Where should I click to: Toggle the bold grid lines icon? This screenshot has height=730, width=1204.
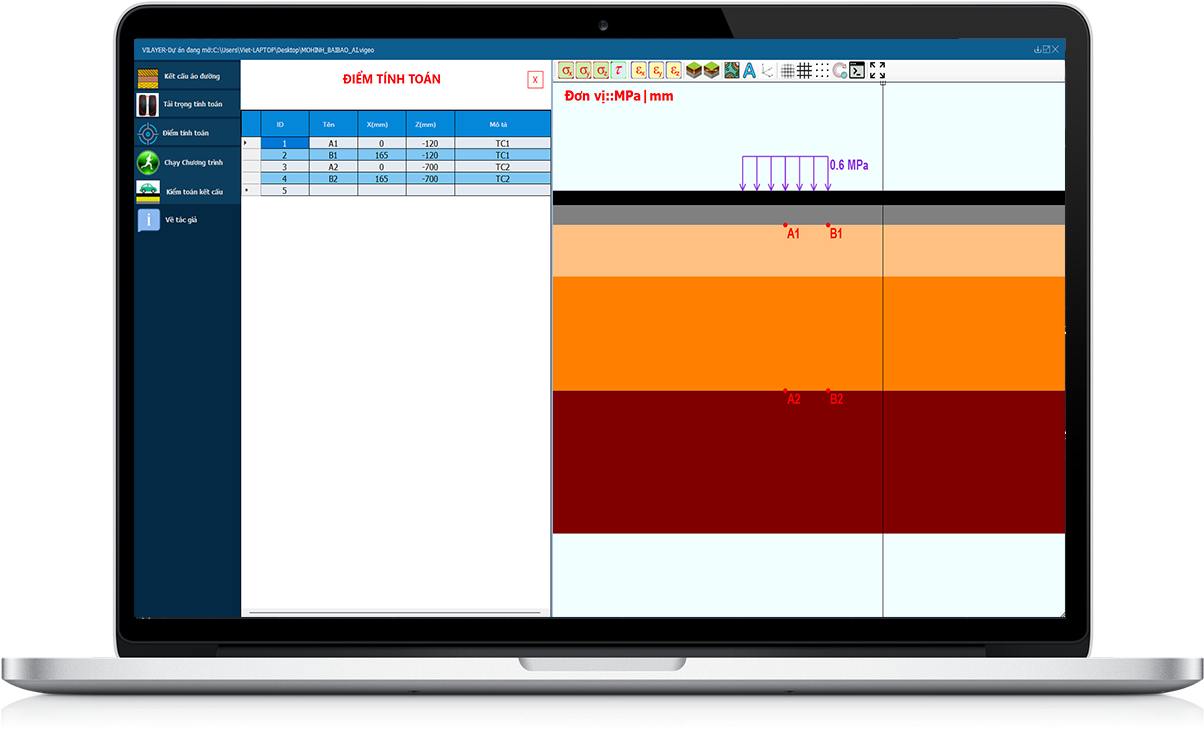coord(804,70)
